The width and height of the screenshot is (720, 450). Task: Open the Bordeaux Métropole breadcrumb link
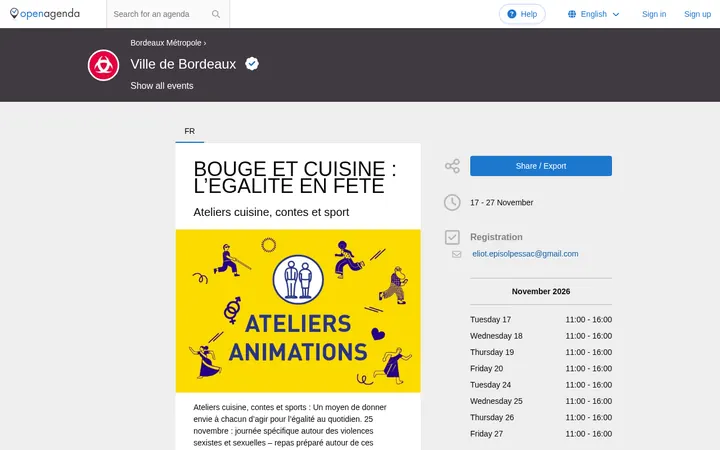(x=166, y=43)
